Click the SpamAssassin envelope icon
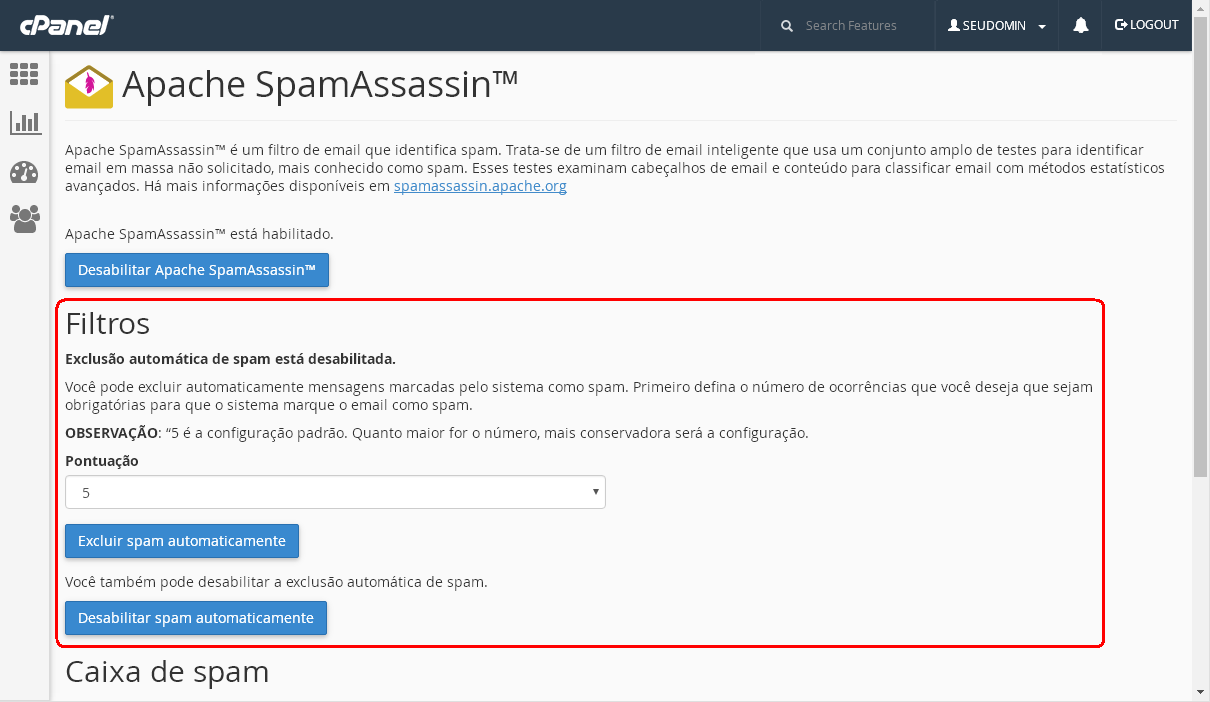The height and width of the screenshot is (702, 1210). (89, 87)
